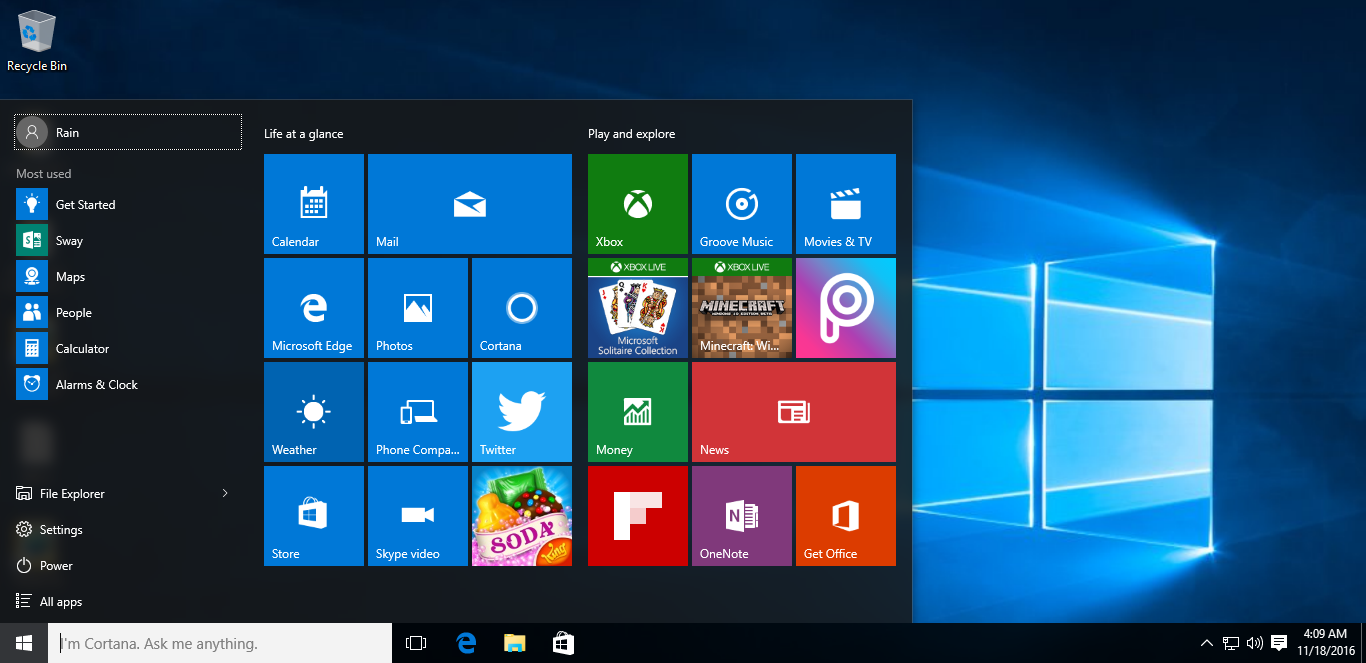Open the Weather tile
Viewport: 1366px width, 663px height.
(x=314, y=412)
